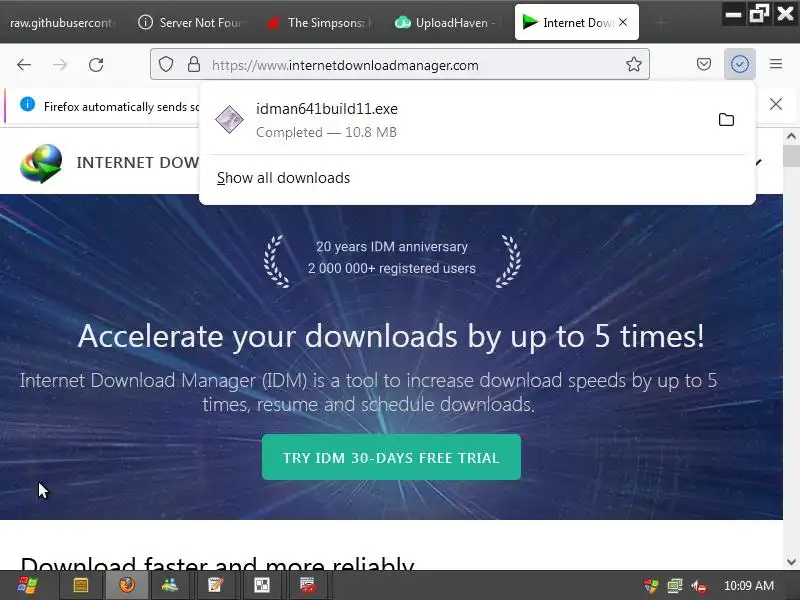Reload the current page
The height and width of the screenshot is (600, 800).
pos(96,65)
